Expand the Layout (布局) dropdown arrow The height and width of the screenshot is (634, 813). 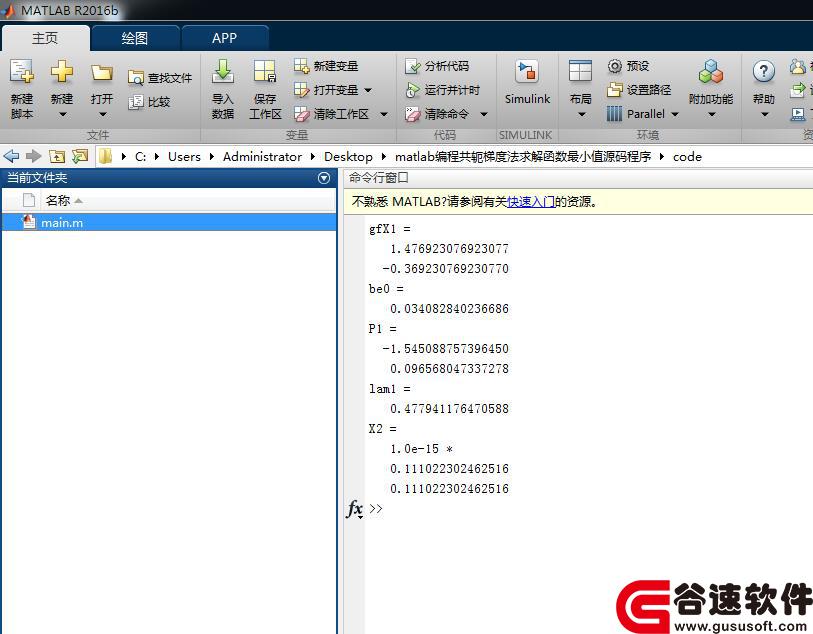tap(581, 115)
